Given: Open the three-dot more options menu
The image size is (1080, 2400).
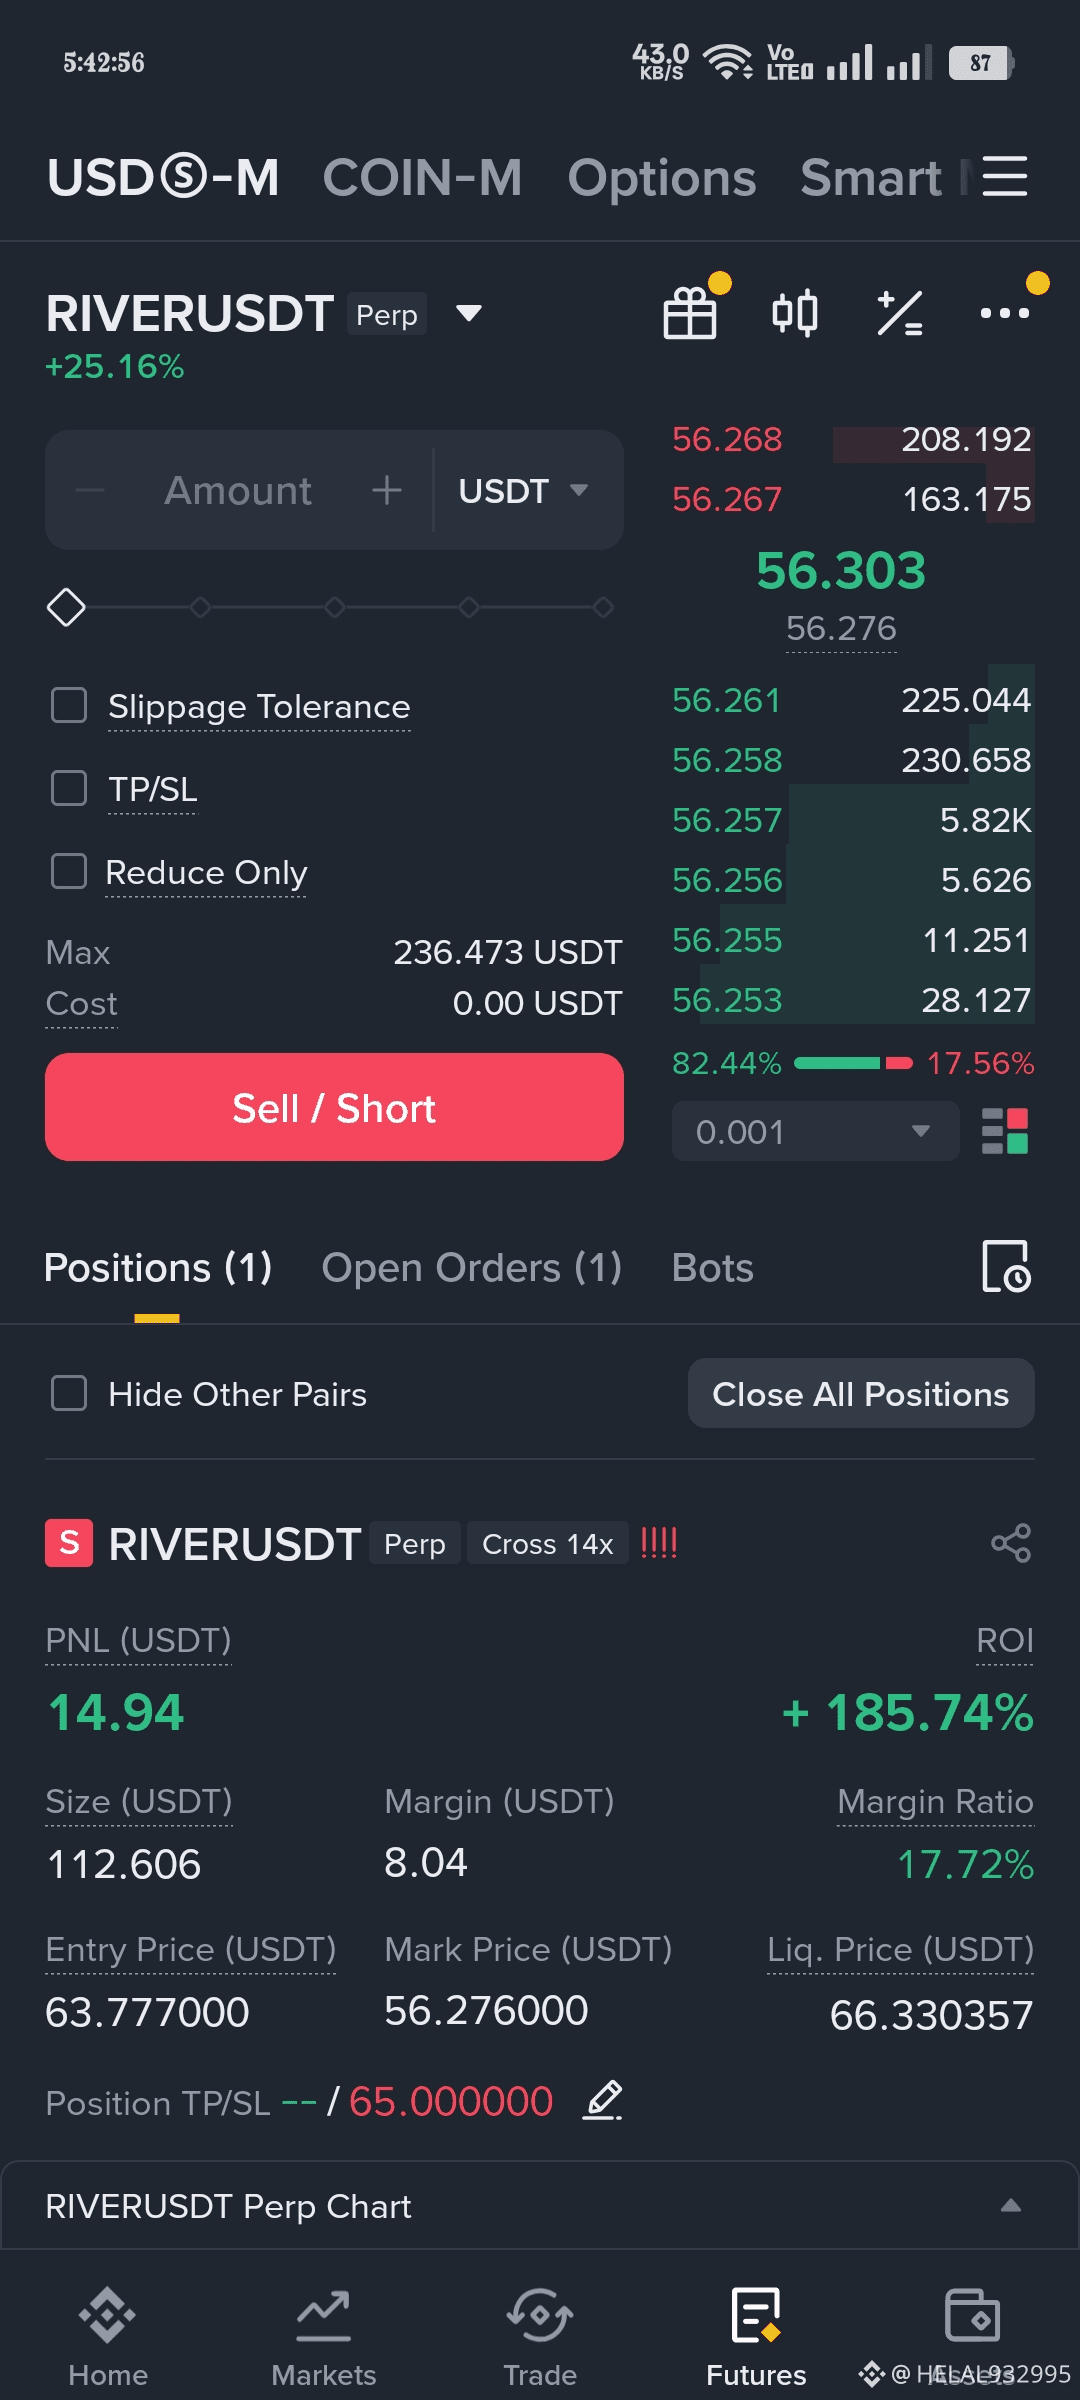Looking at the screenshot, I should [1005, 314].
